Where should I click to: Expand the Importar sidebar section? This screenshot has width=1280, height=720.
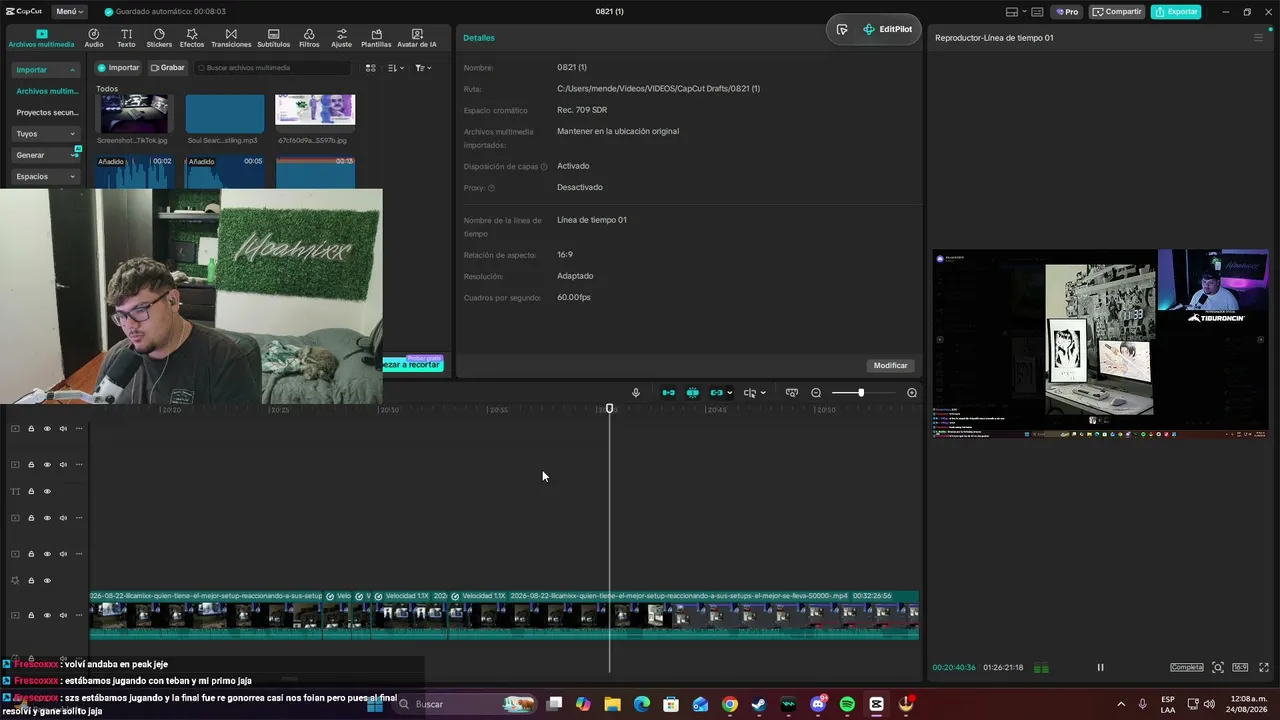46,70
